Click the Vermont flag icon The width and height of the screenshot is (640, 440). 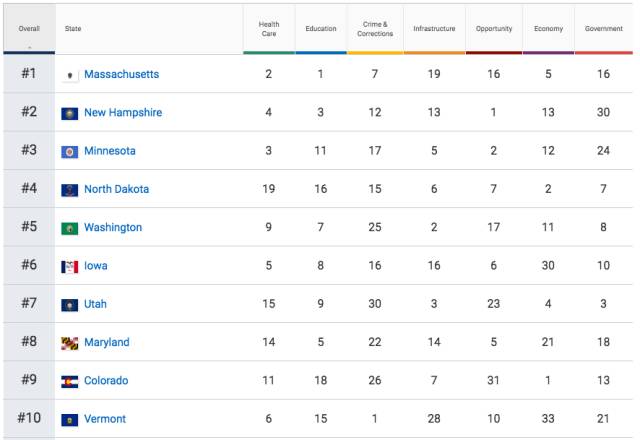click(x=70, y=420)
